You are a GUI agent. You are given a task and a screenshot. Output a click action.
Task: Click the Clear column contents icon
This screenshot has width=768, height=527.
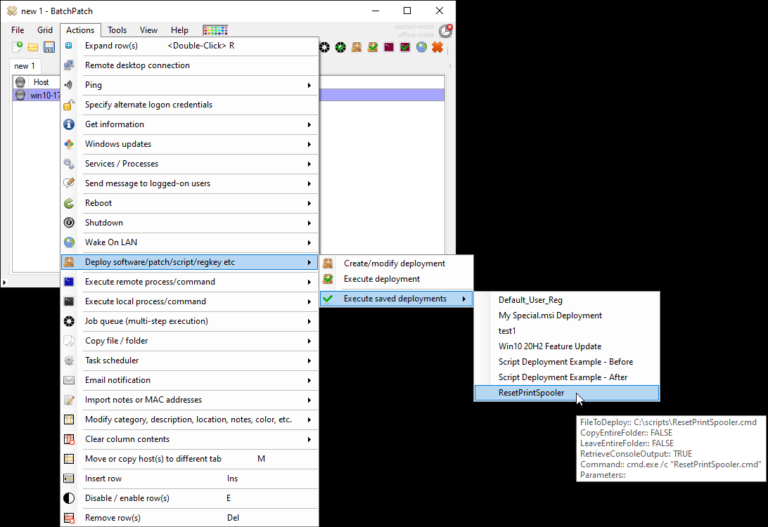(x=69, y=439)
